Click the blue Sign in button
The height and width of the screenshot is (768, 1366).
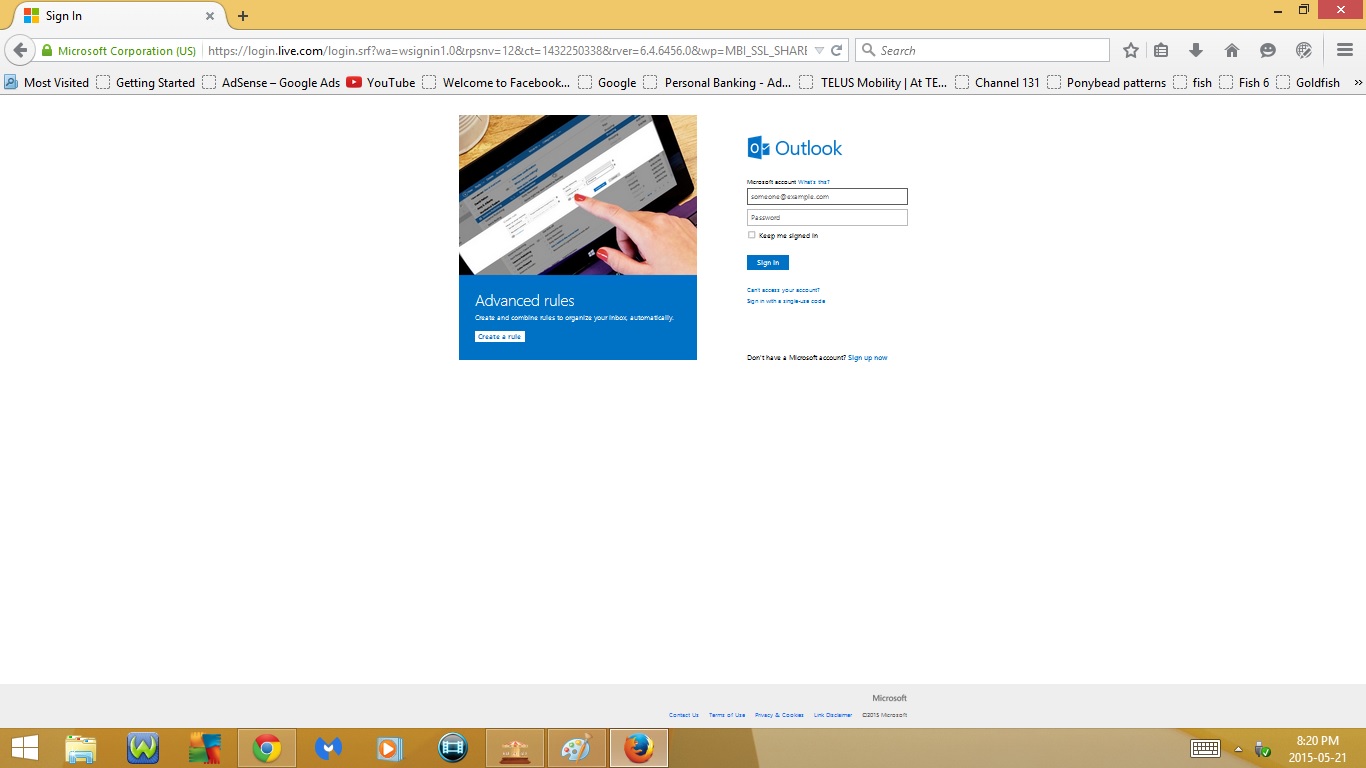[x=768, y=263]
